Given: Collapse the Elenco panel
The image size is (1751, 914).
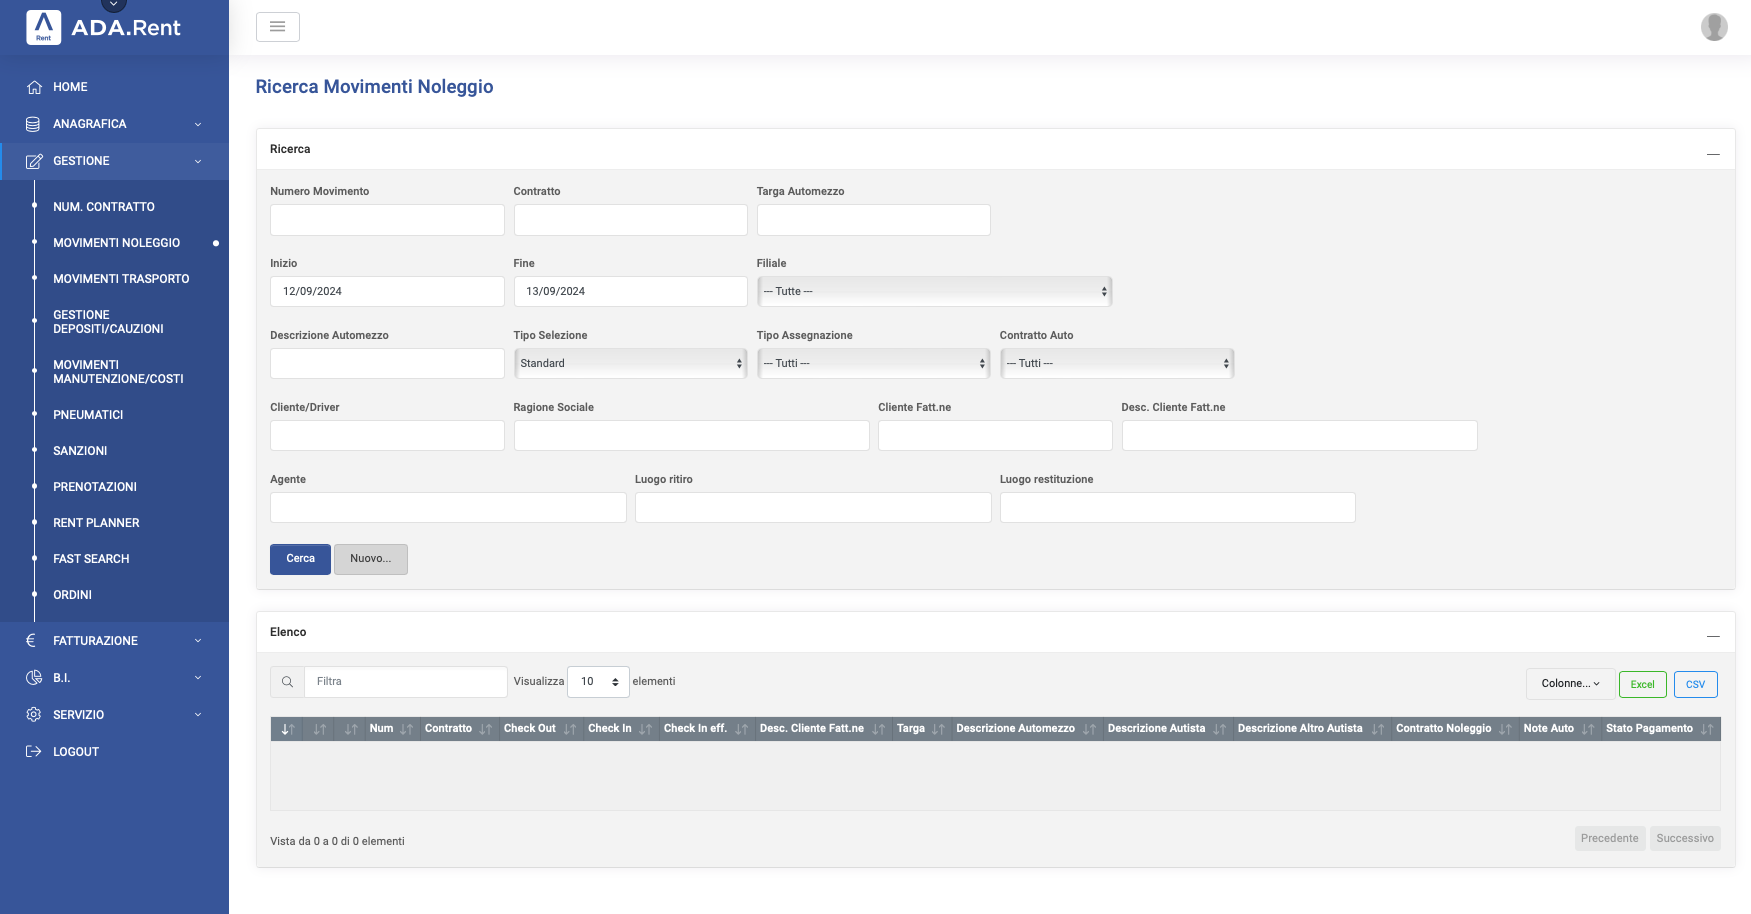Looking at the screenshot, I should point(1712,636).
